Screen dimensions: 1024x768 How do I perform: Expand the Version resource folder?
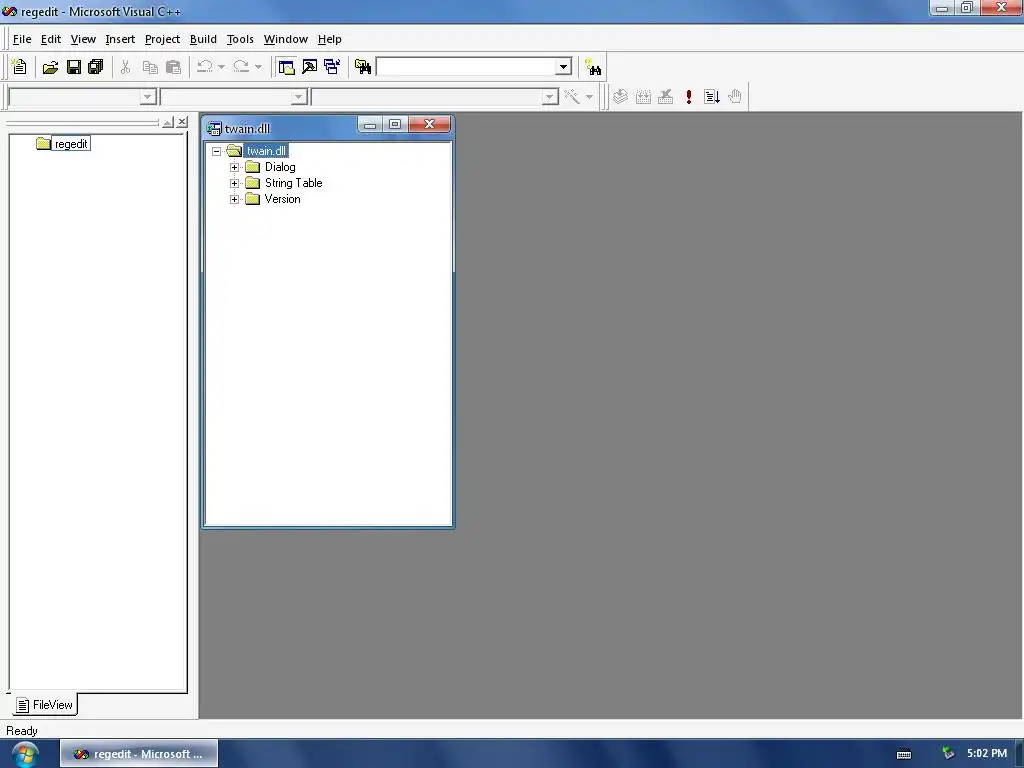[x=234, y=199]
